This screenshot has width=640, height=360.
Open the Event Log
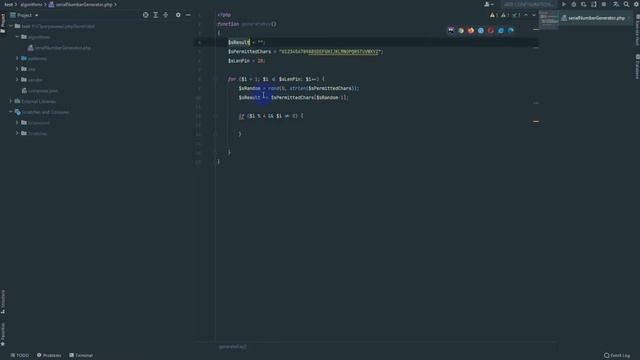tap(616, 356)
